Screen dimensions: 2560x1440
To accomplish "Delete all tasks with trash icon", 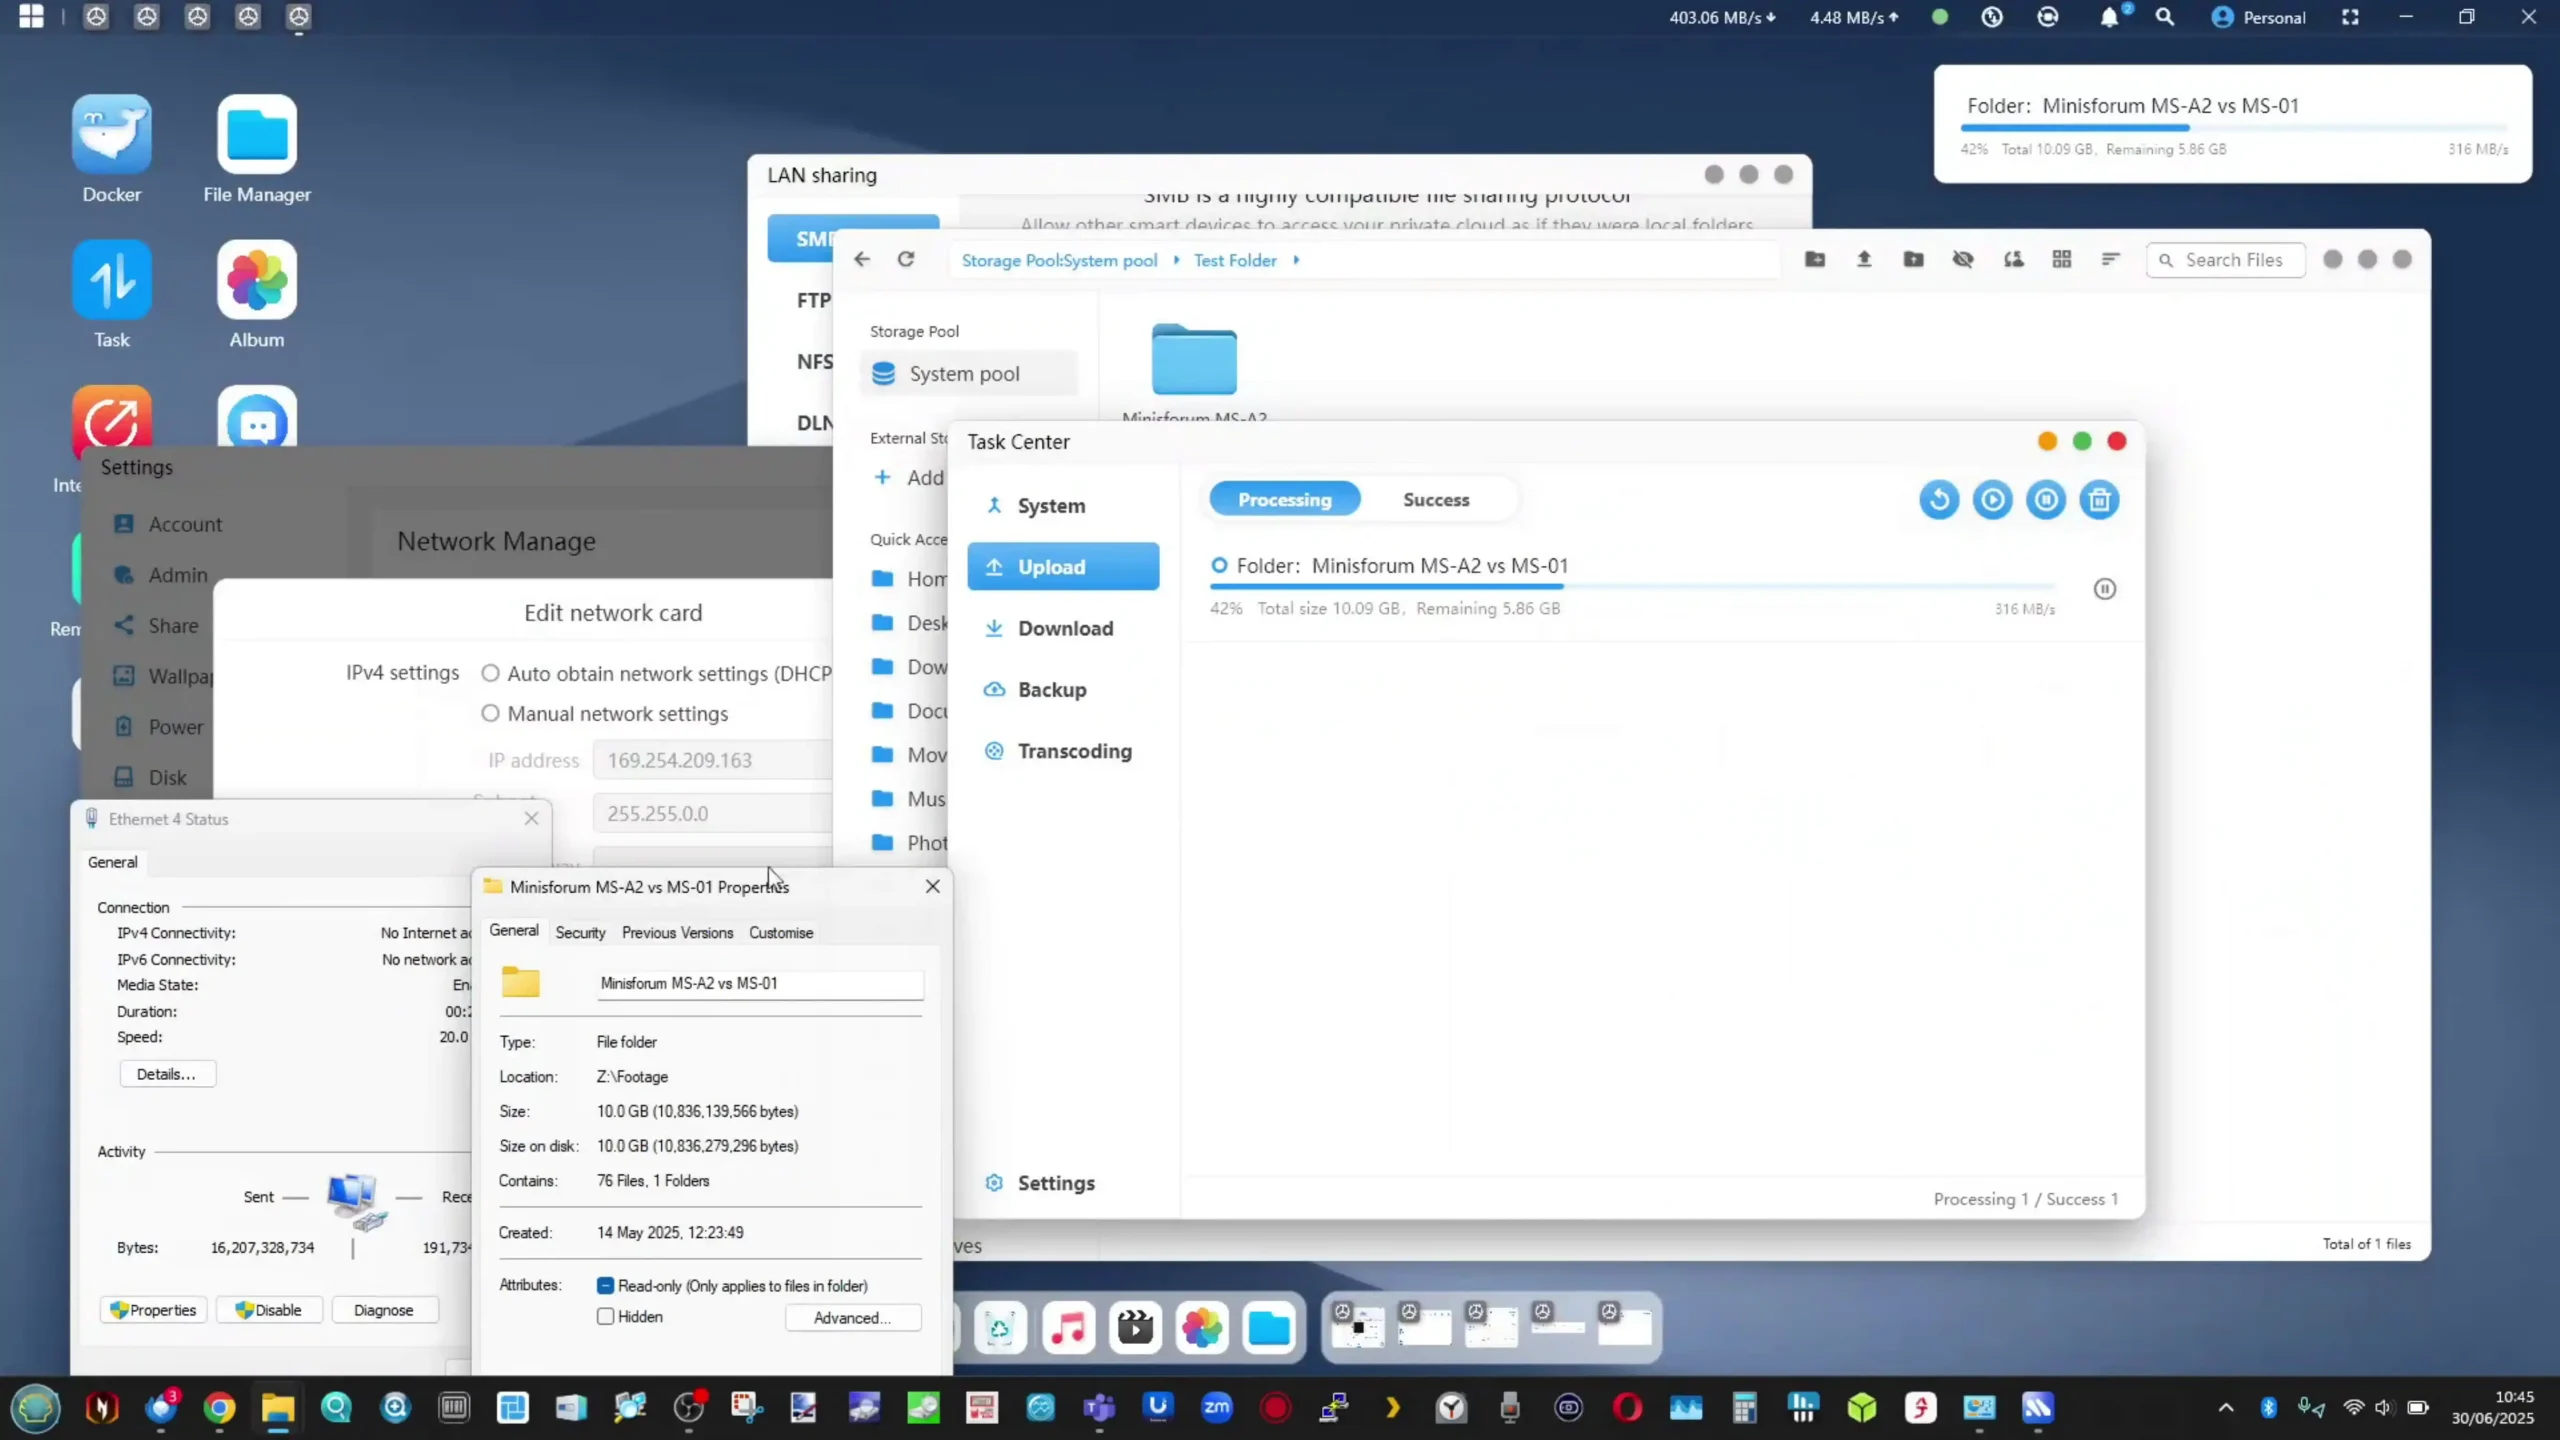I will click(2099, 500).
